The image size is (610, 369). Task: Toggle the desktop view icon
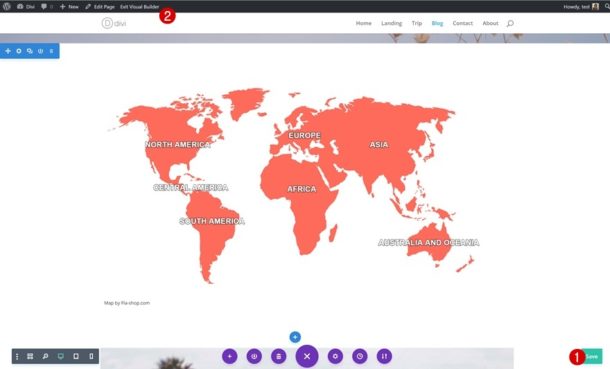coord(61,356)
